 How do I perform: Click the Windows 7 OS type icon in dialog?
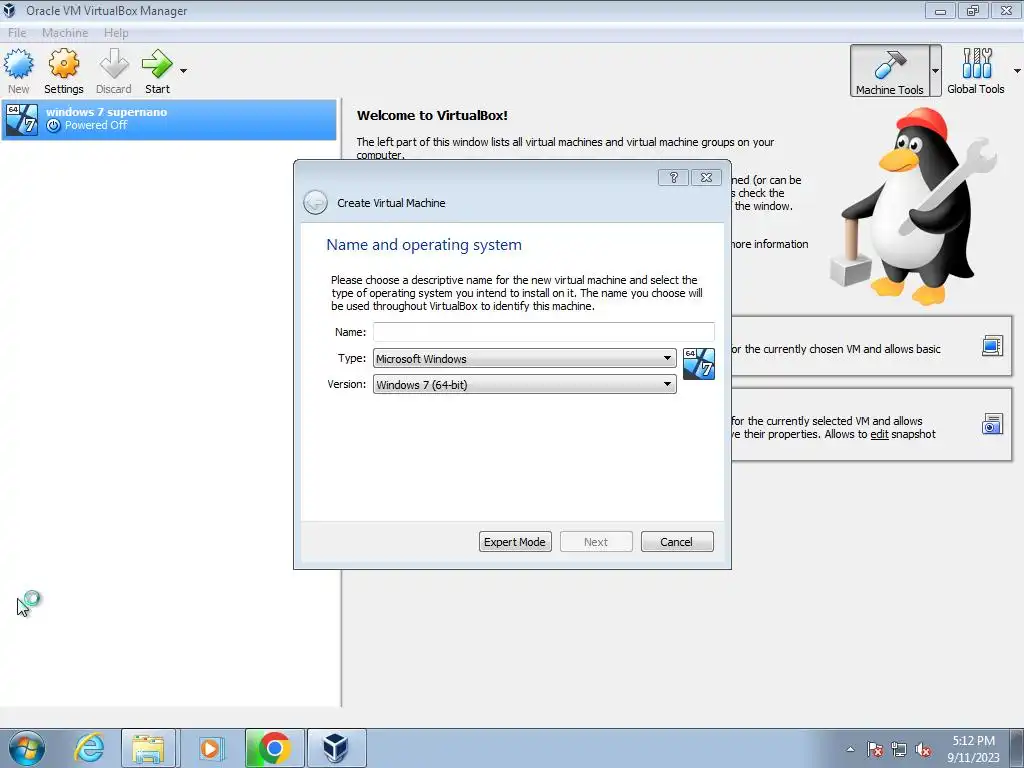[699, 364]
